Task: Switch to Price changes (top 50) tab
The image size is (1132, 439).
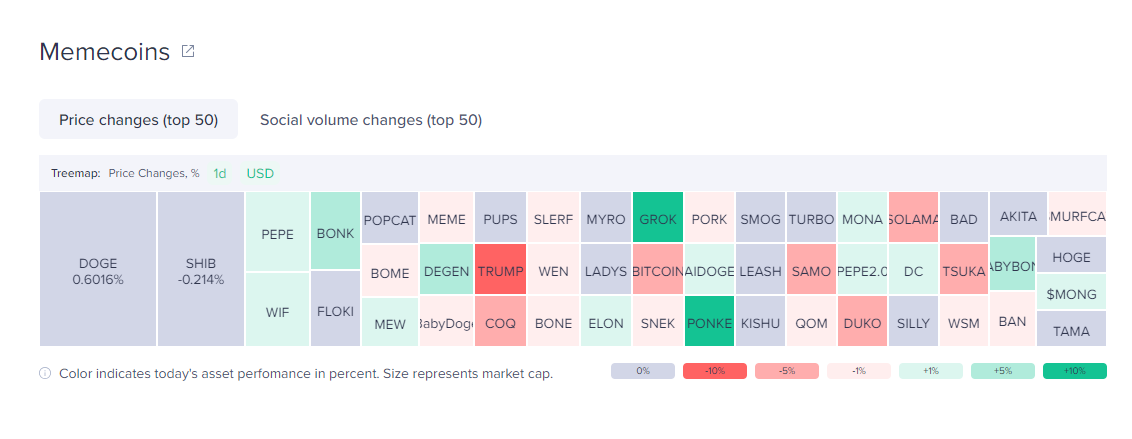Action: tap(139, 120)
